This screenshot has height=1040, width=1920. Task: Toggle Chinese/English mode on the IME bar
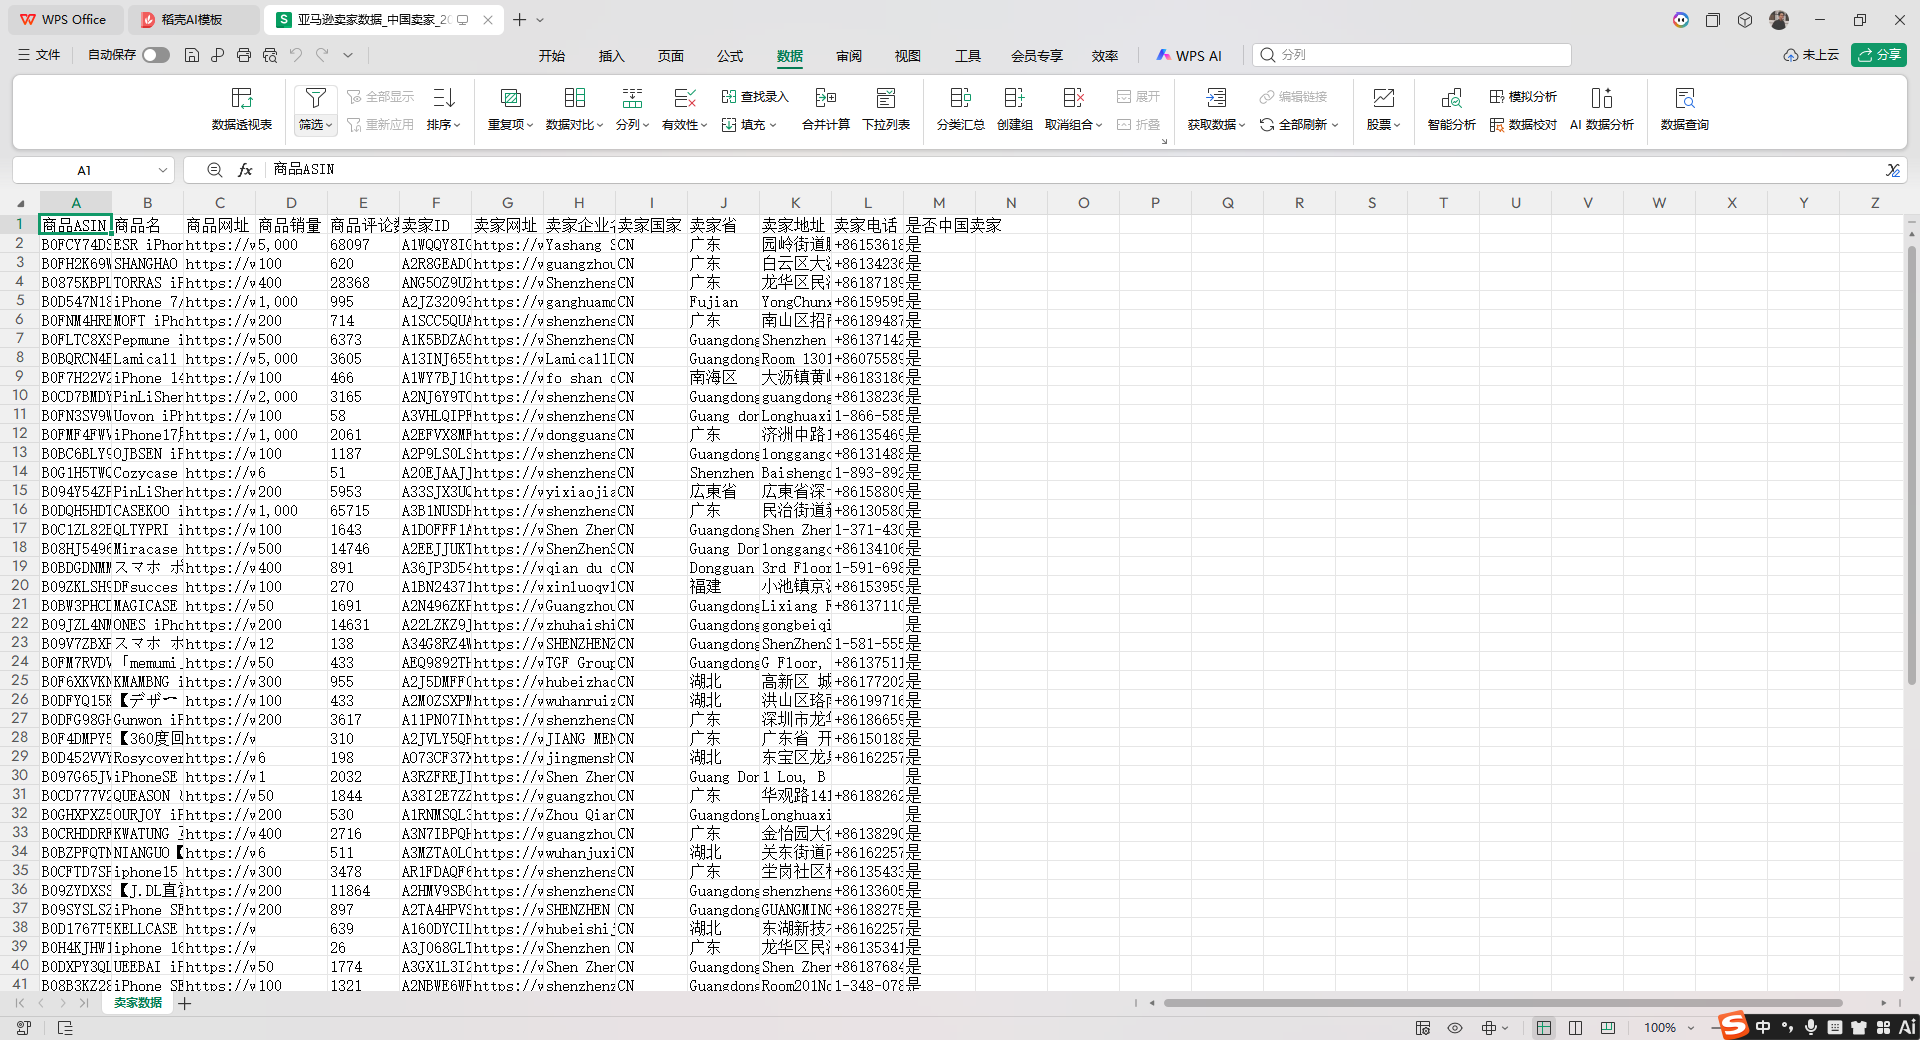1763,1027
